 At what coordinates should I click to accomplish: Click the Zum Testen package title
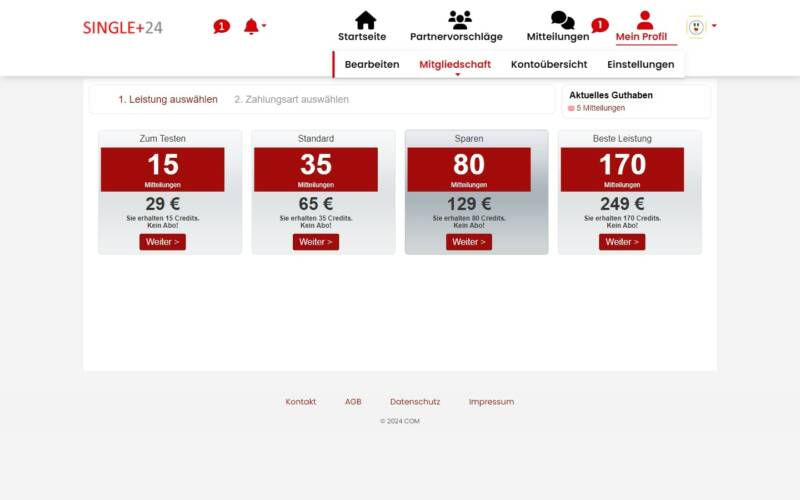click(162, 138)
